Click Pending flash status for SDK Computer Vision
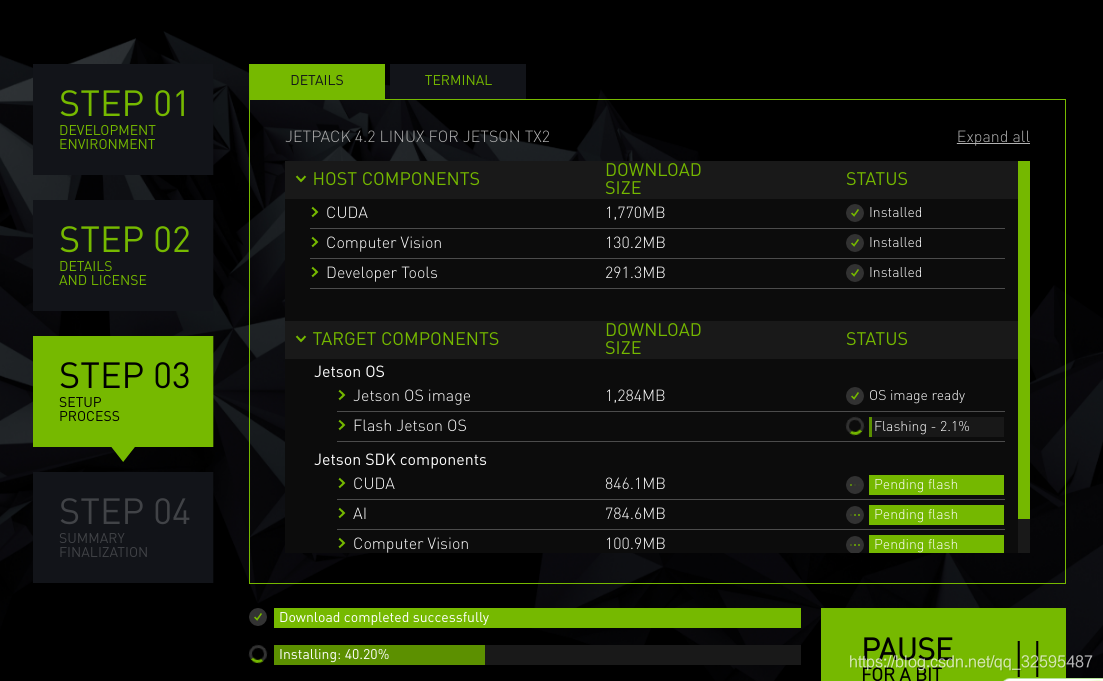 [x=936, y=545]
